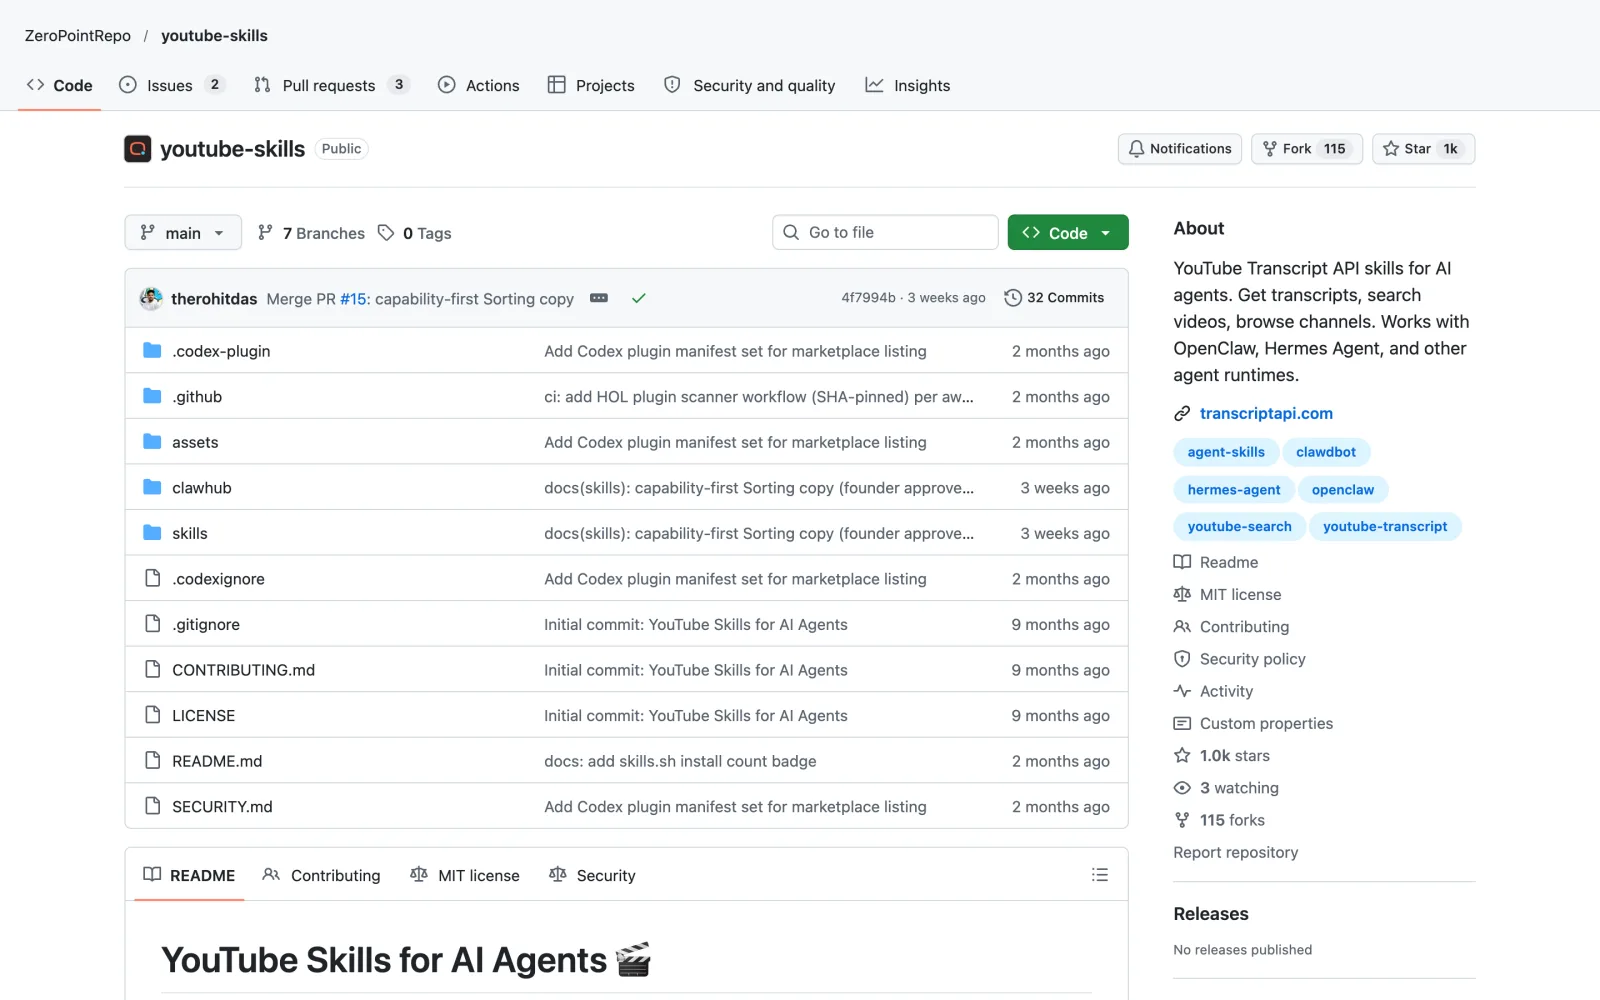Click the clawdbot topic tag
Screen dimensions: 1600x1000
[x=1326, y=452]
